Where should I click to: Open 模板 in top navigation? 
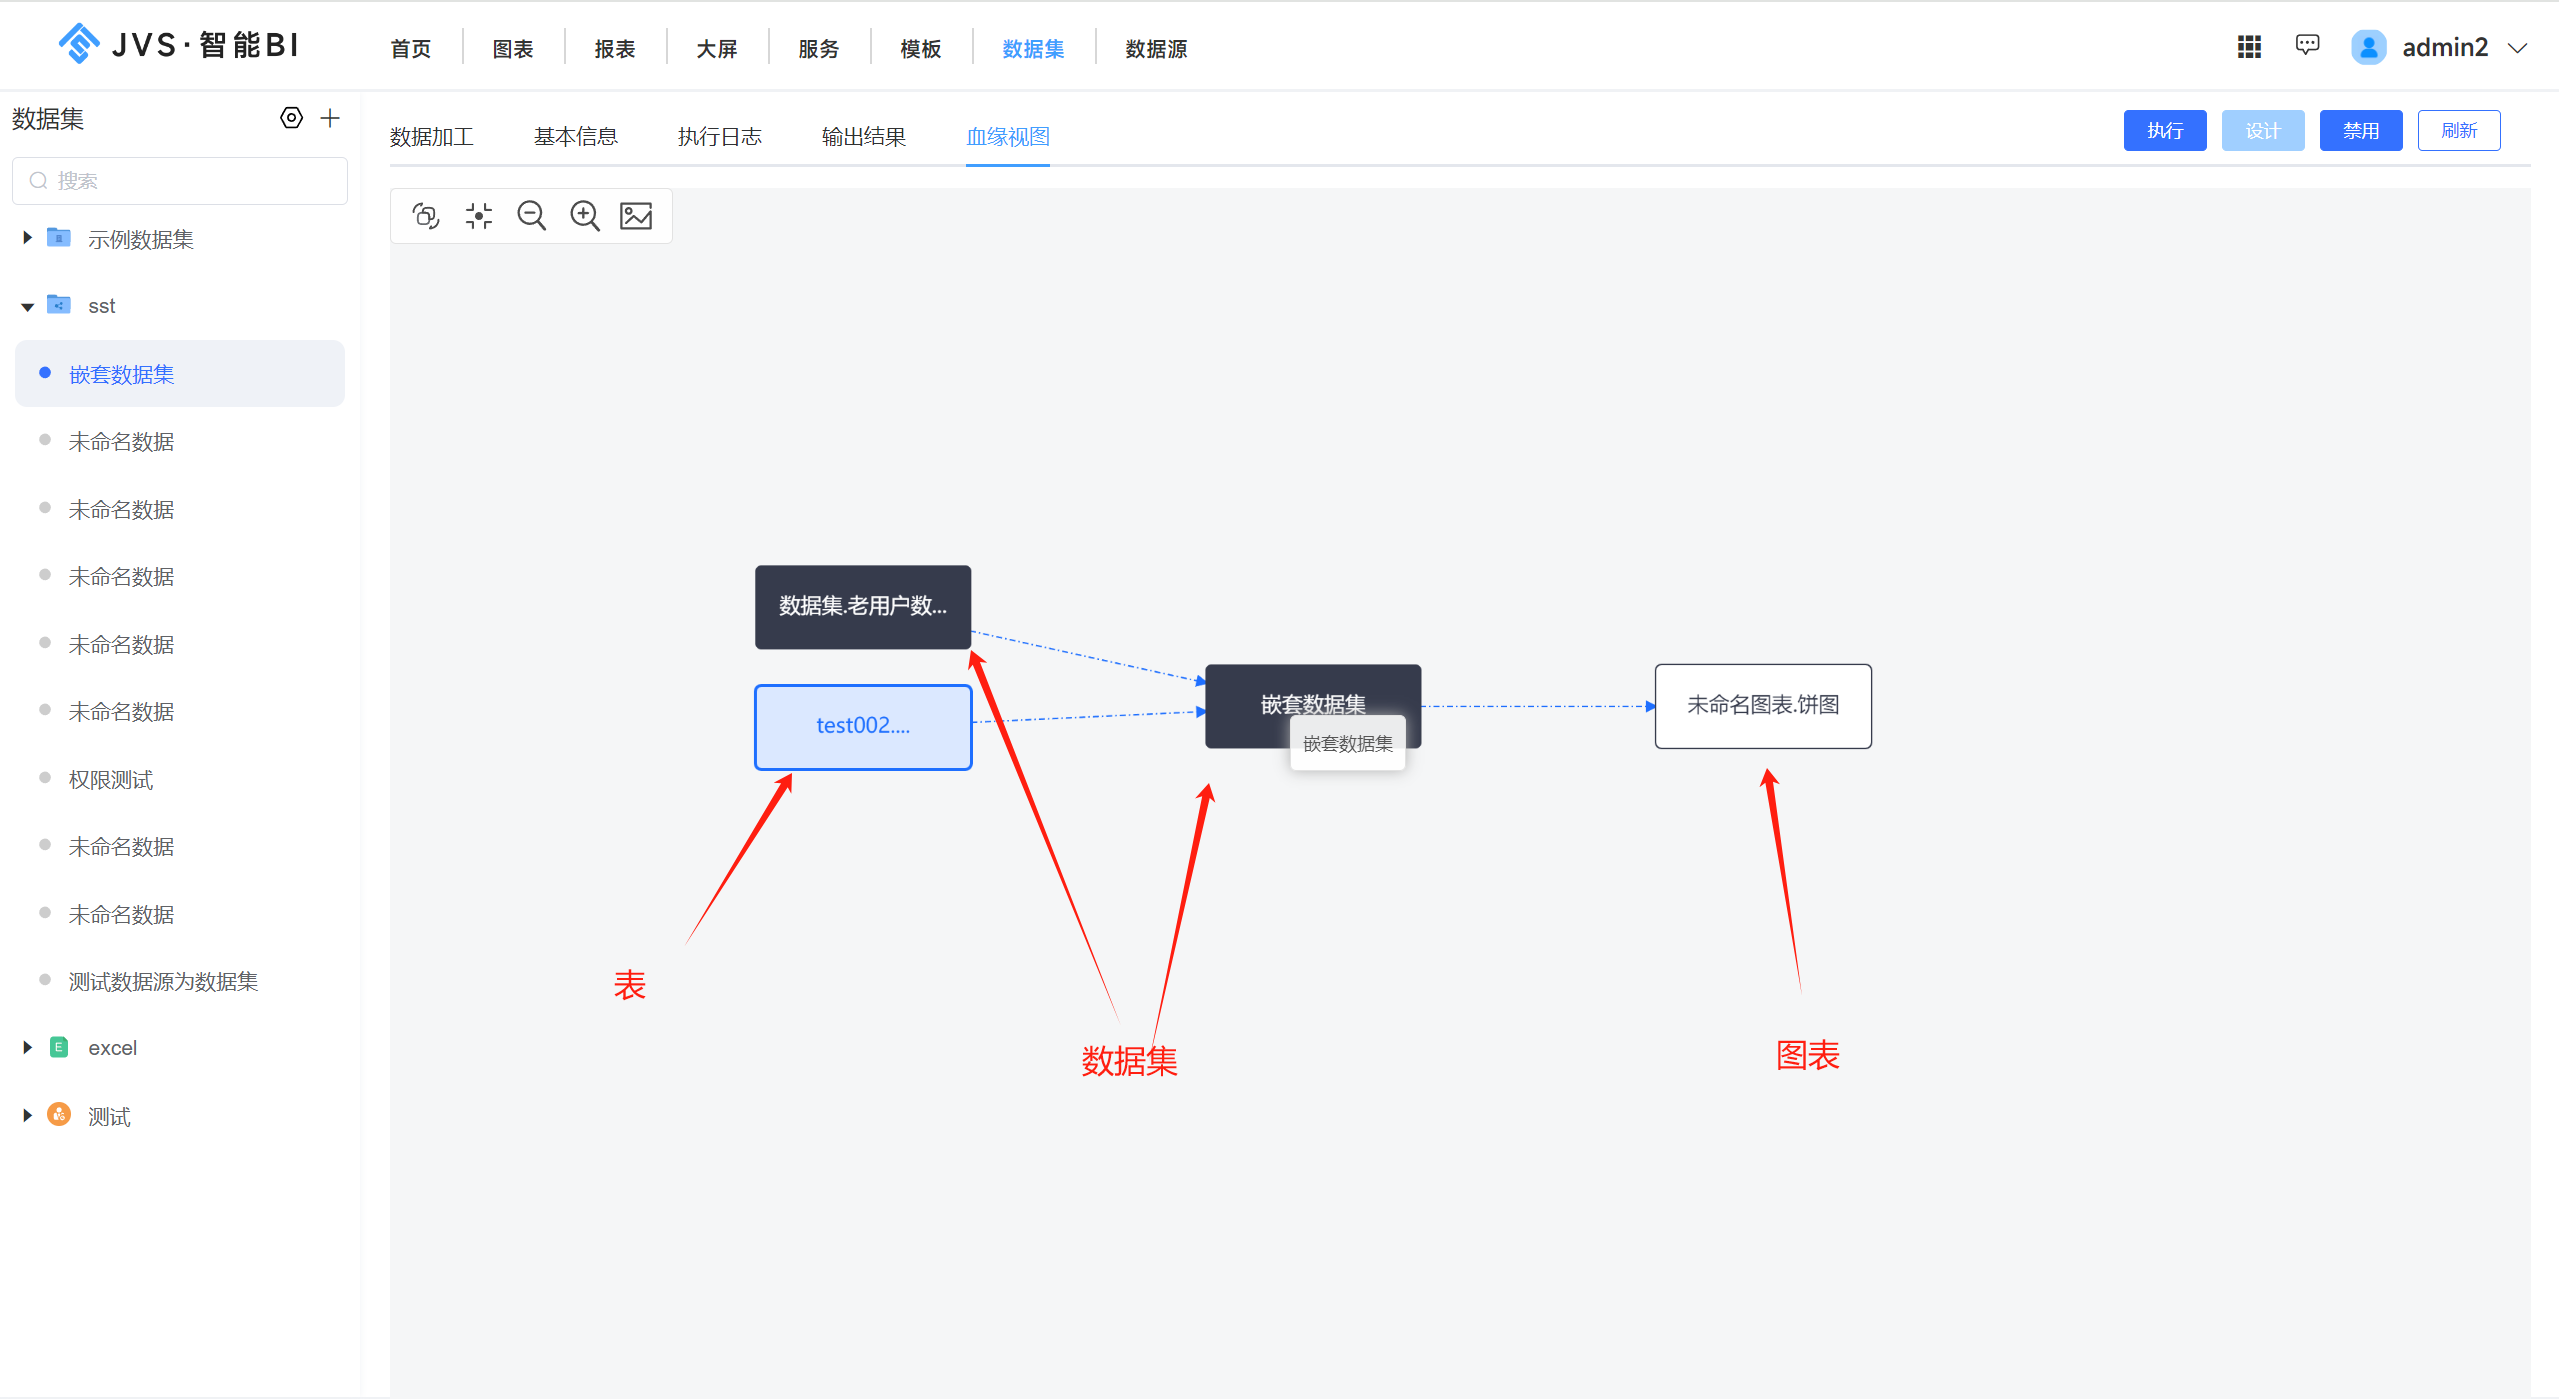pos(921,48)
